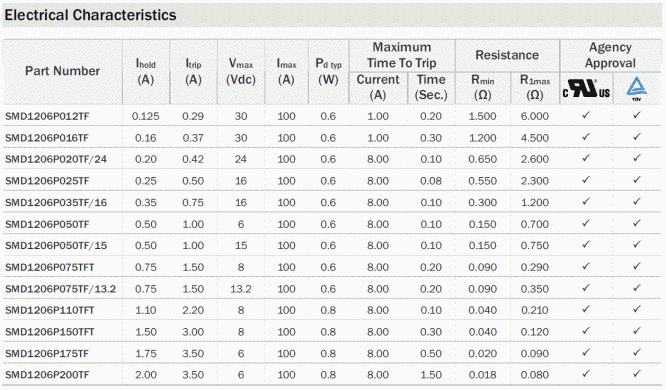The height and width of the screenshot is (390, 666).
Task: Select part number SMD1206P020TF/24
Action: (56, 159)
